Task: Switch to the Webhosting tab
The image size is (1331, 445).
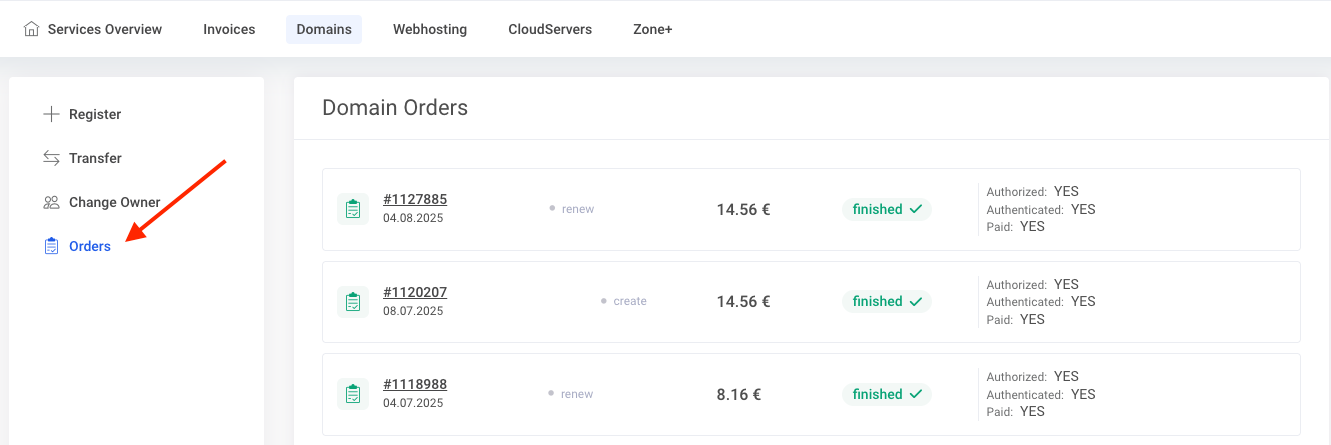Action: 430,29
